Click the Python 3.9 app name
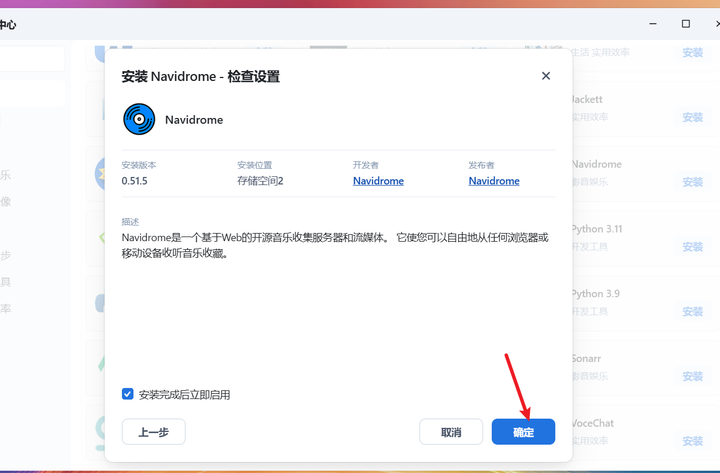Screen dimensions: 720x473 pos(596,293)
